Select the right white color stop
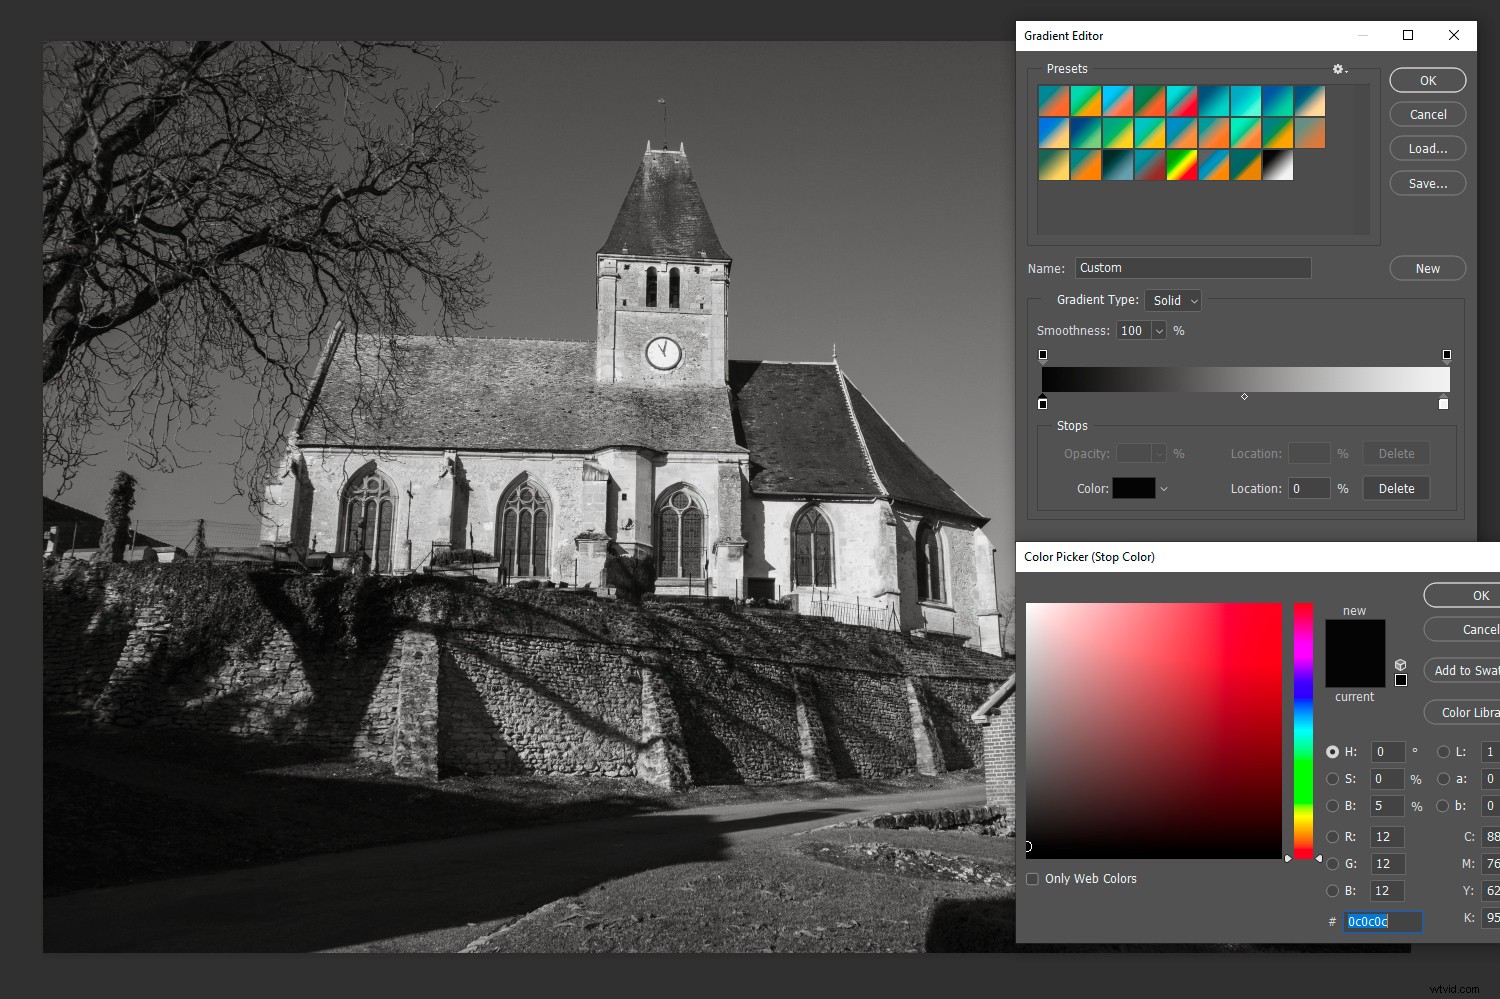Screen dimensions: 1500x999 click(x=1443, y=403)
